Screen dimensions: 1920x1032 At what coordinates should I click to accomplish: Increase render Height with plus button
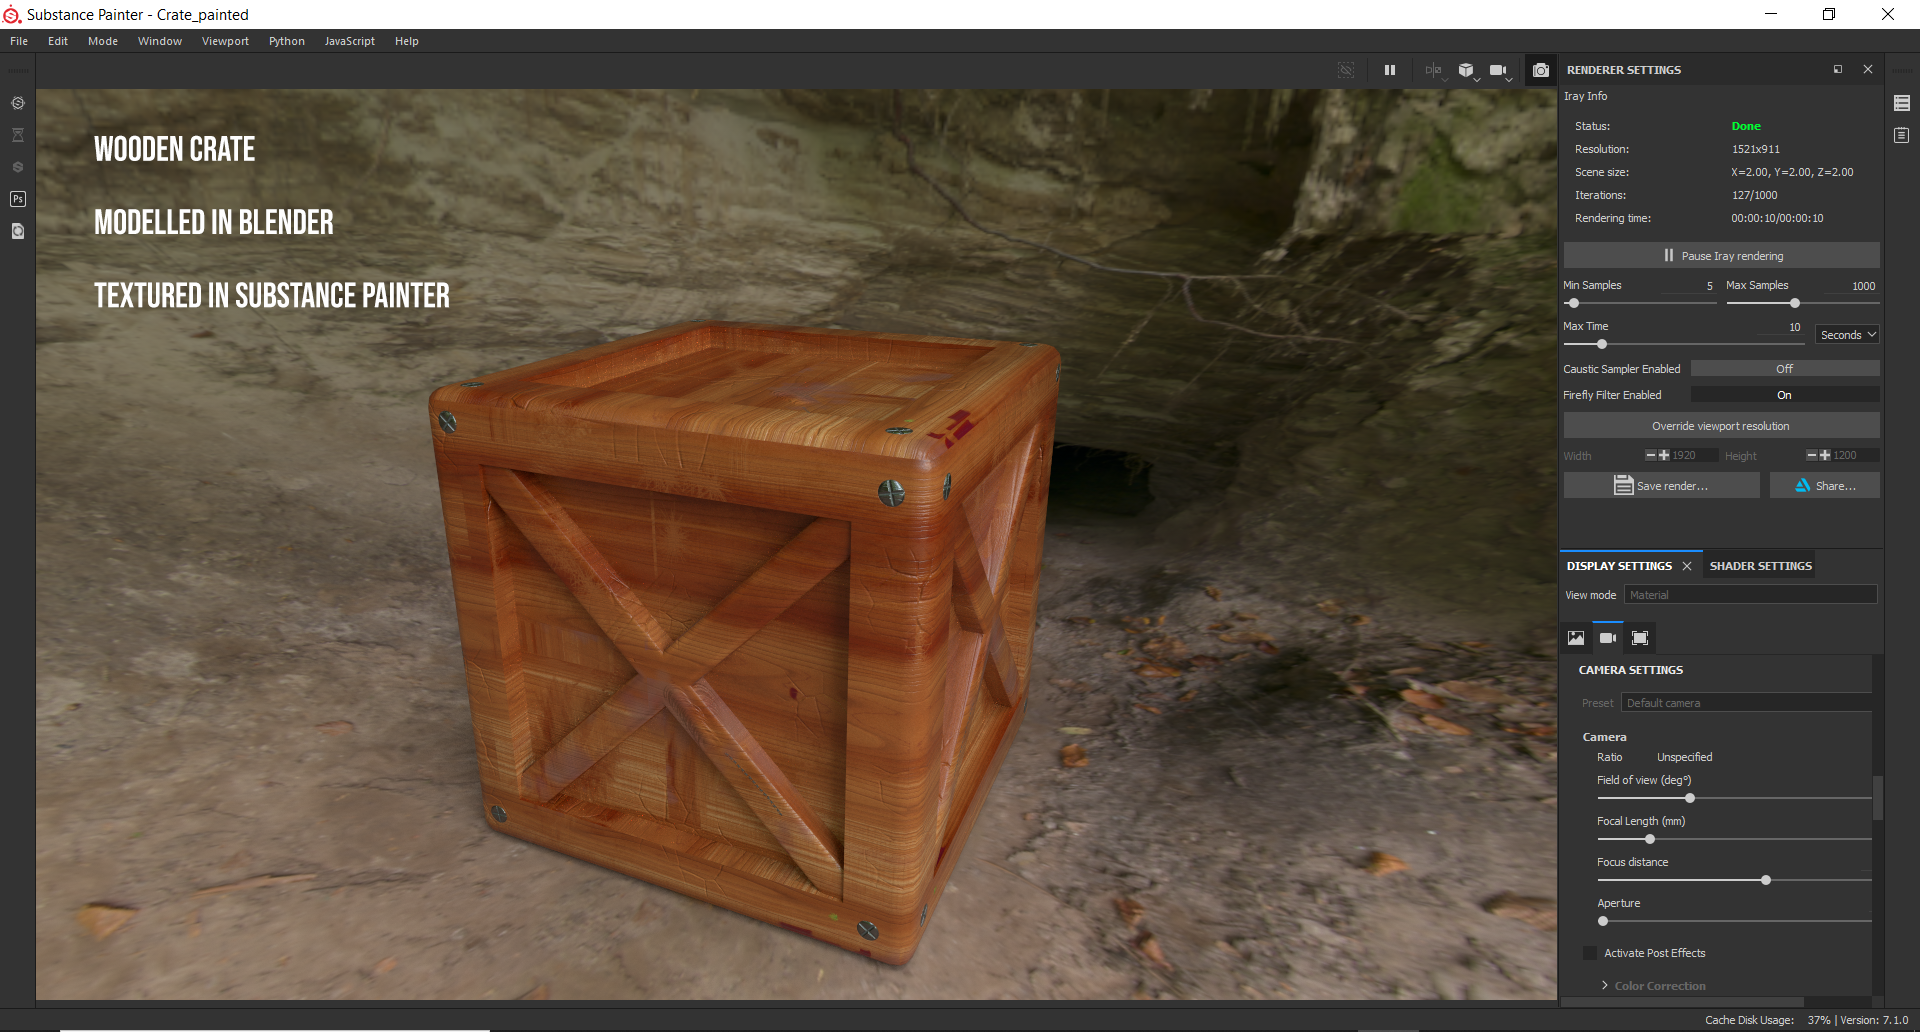[1825, 455]
